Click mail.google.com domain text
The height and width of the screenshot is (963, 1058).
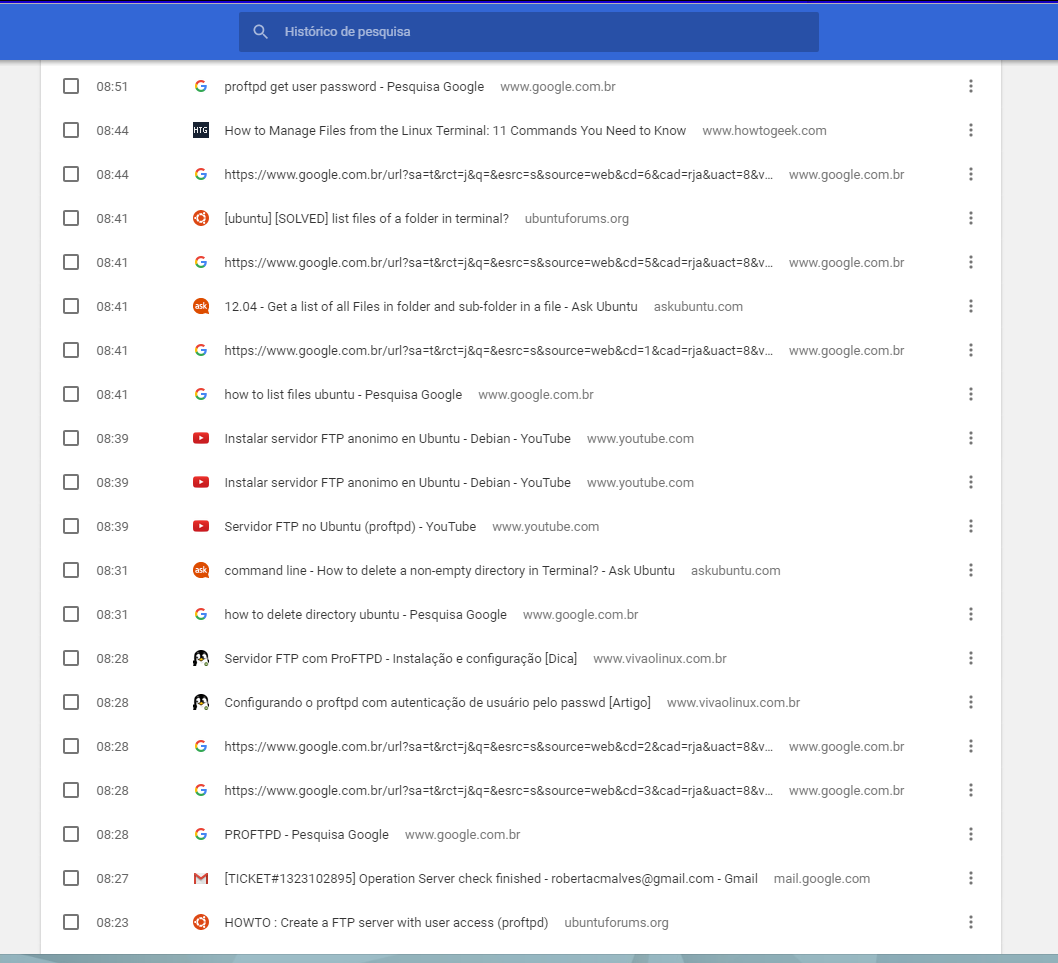(821, 878)
